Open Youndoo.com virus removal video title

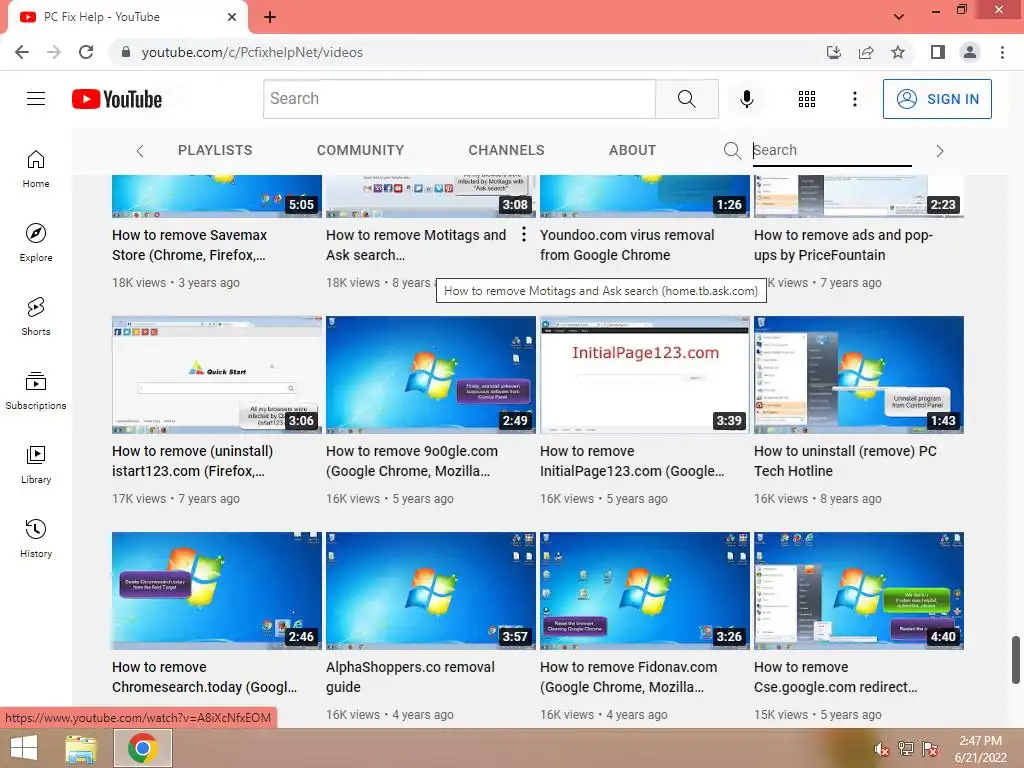(627, 245)
